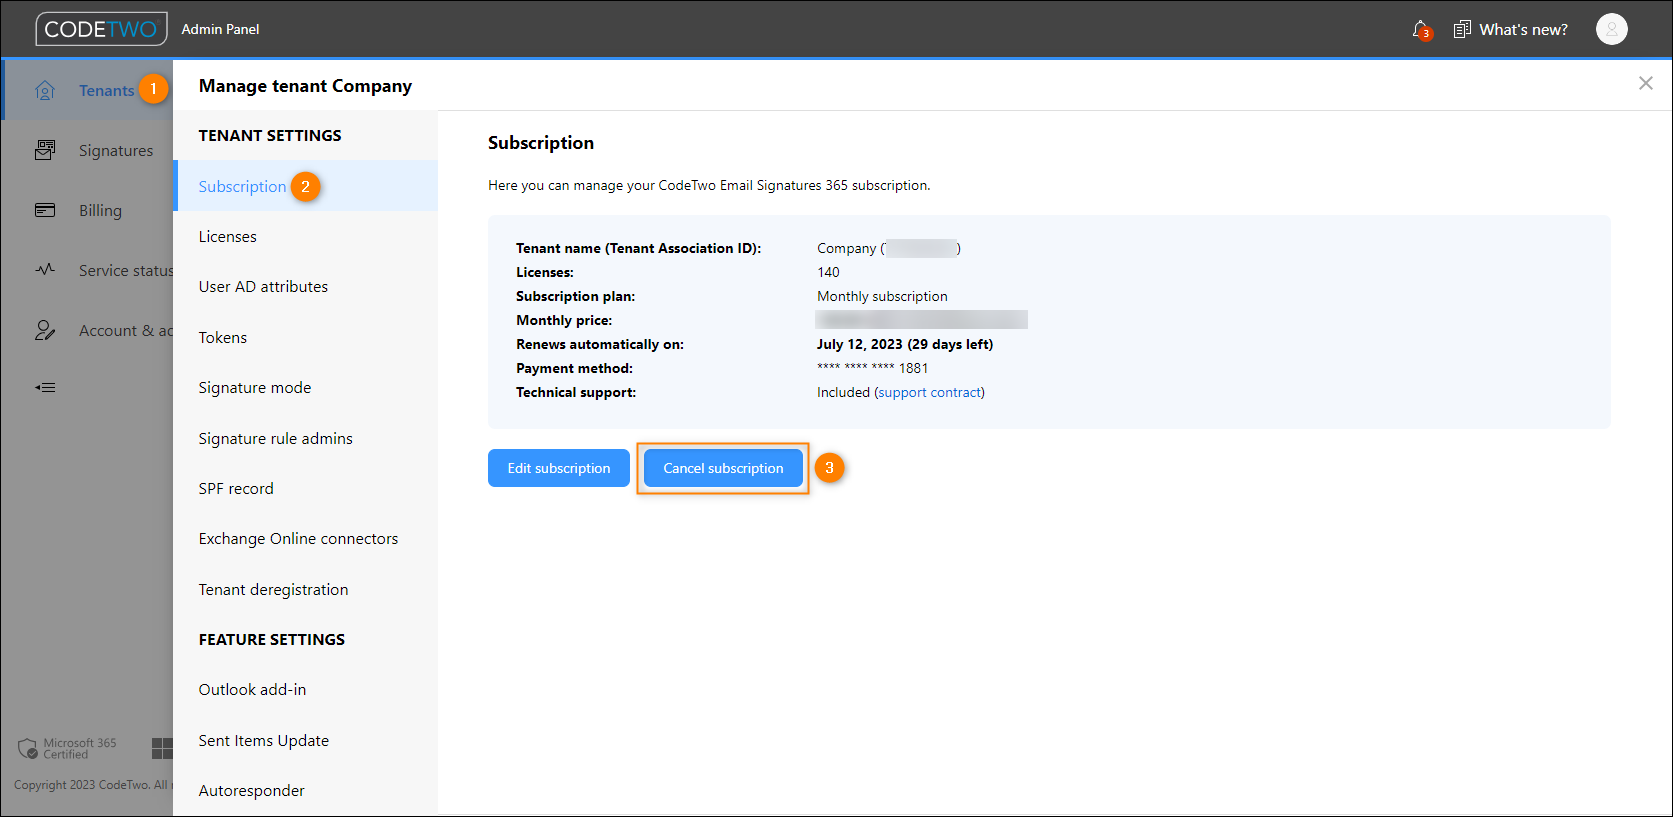Click the CodeTwo logo
The image size is (1673, 817).
pos(101,29)
